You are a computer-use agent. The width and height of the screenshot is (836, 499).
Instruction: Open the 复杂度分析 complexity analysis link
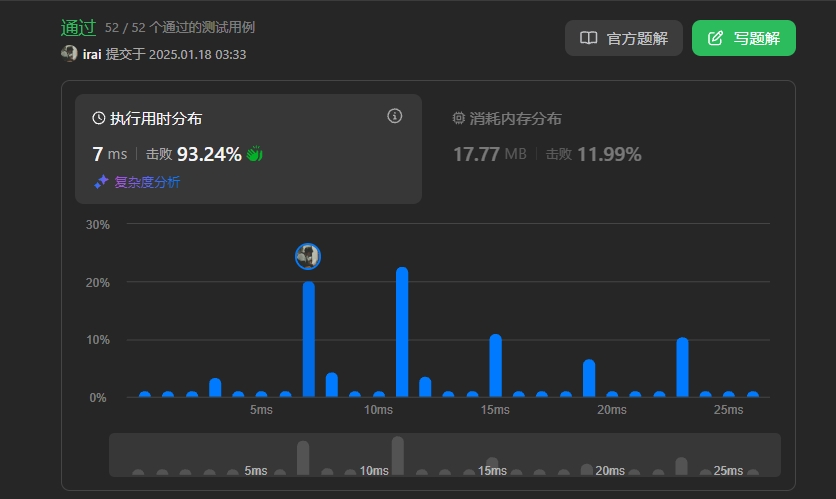point(147,182)
